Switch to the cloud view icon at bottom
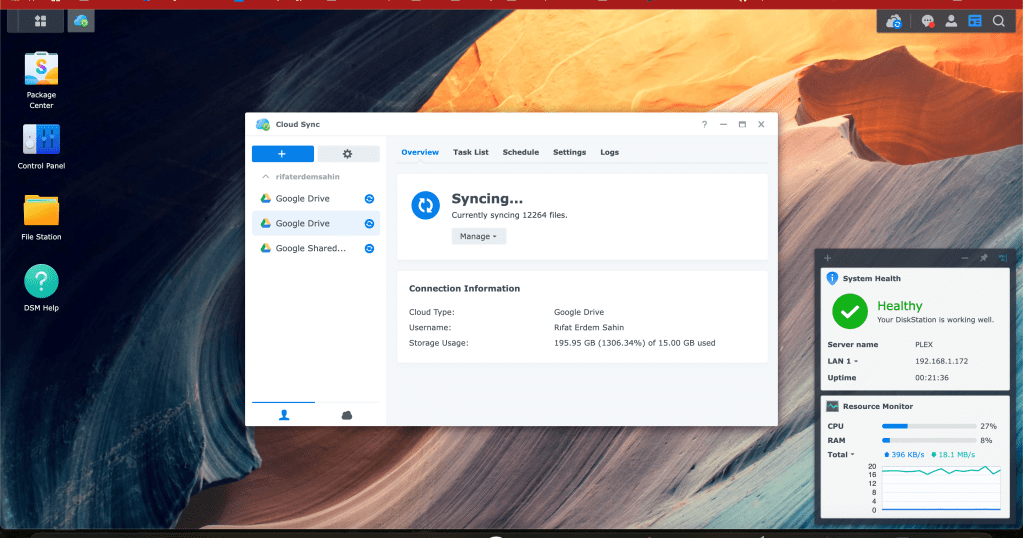Screen dimensions: 1023x538 point(346,415)
